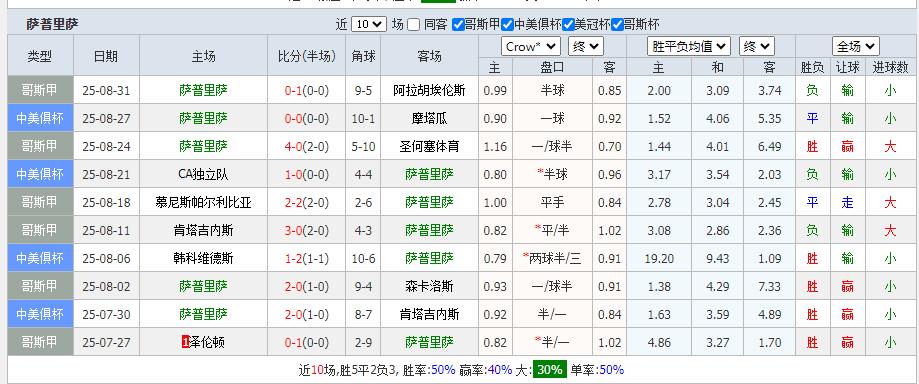
Task: Open the Crow* bookmaker dropdown
Action: click(x=530, y=47)
